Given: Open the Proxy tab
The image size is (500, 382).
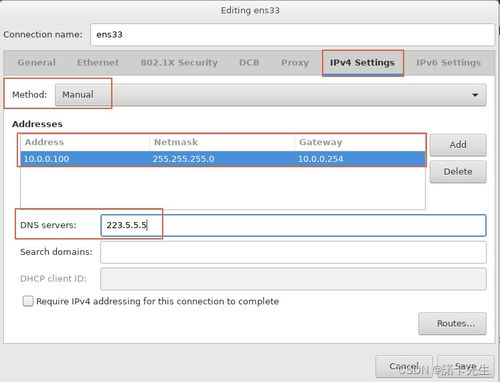Looking at the screenshot, I should pyautogui.click(x=295, y=63).
